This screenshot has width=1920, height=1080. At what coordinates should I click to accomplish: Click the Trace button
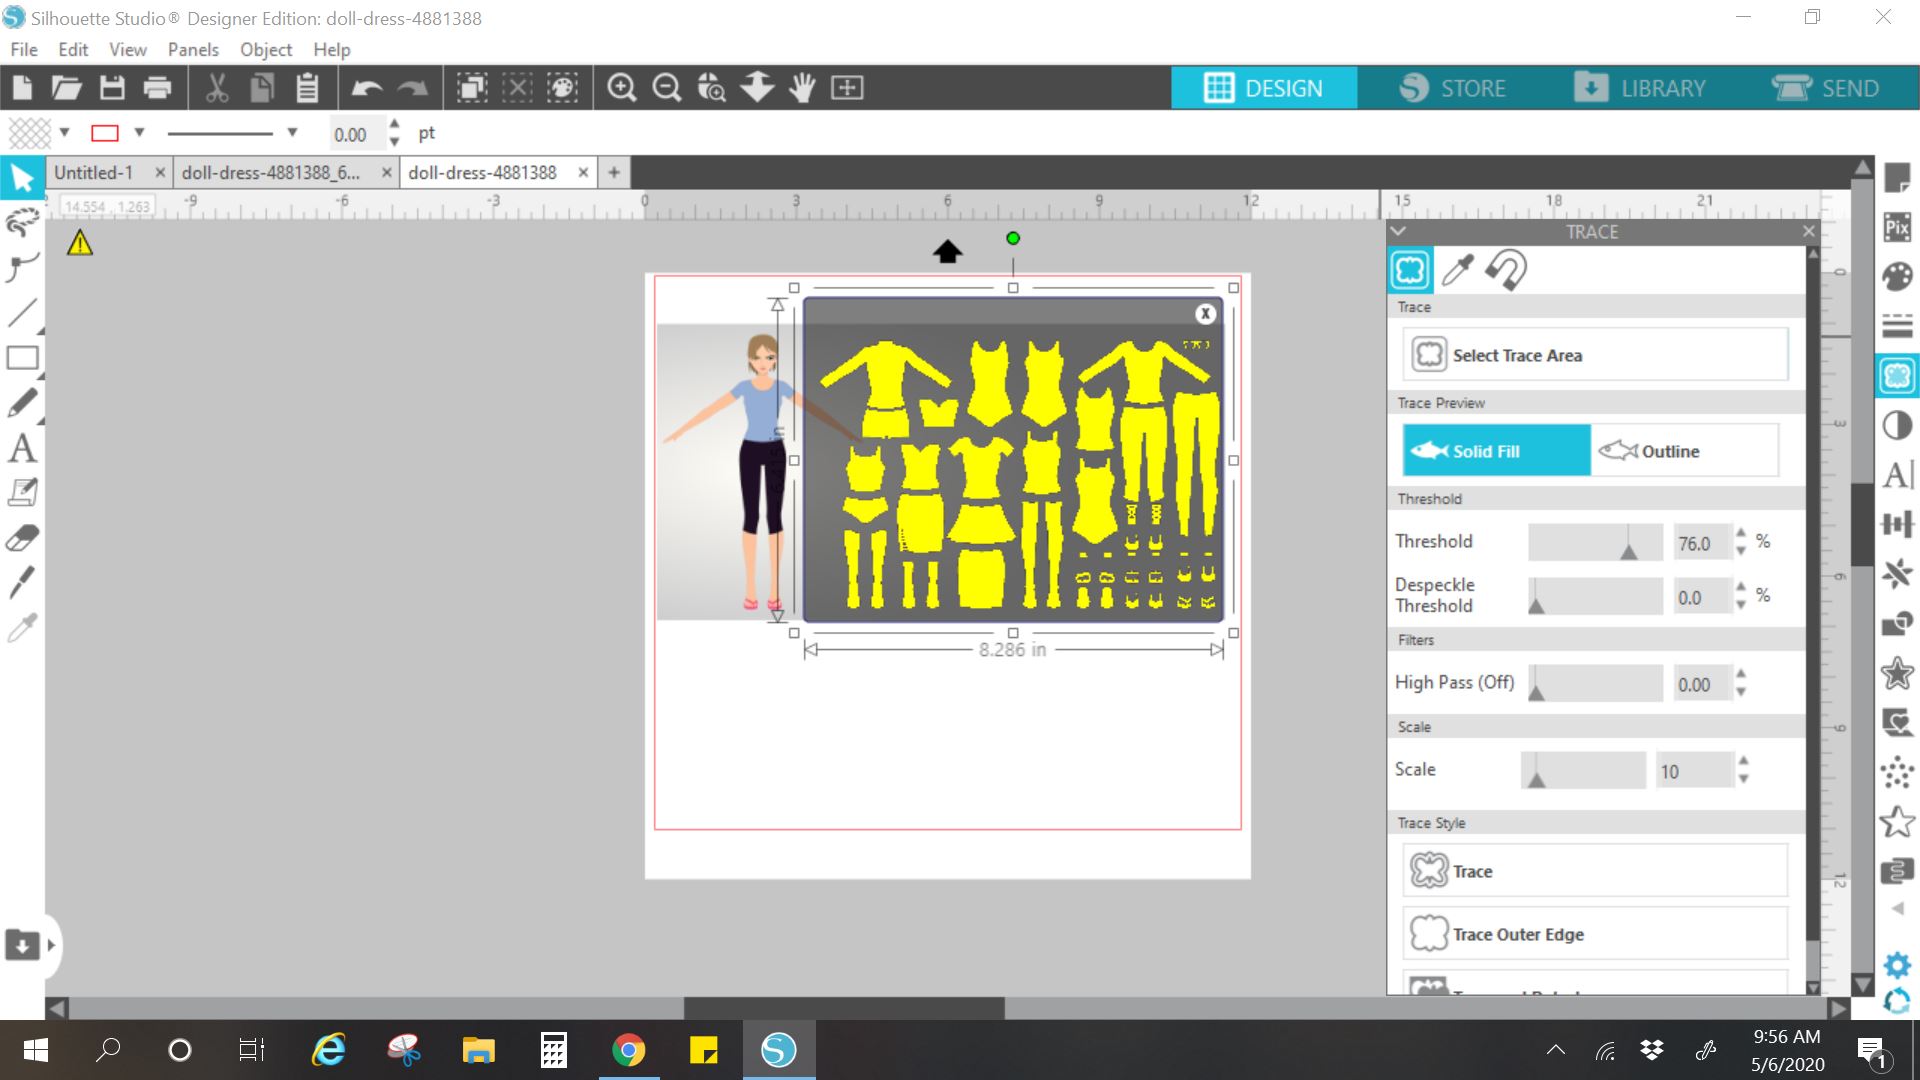point(1595,871)
